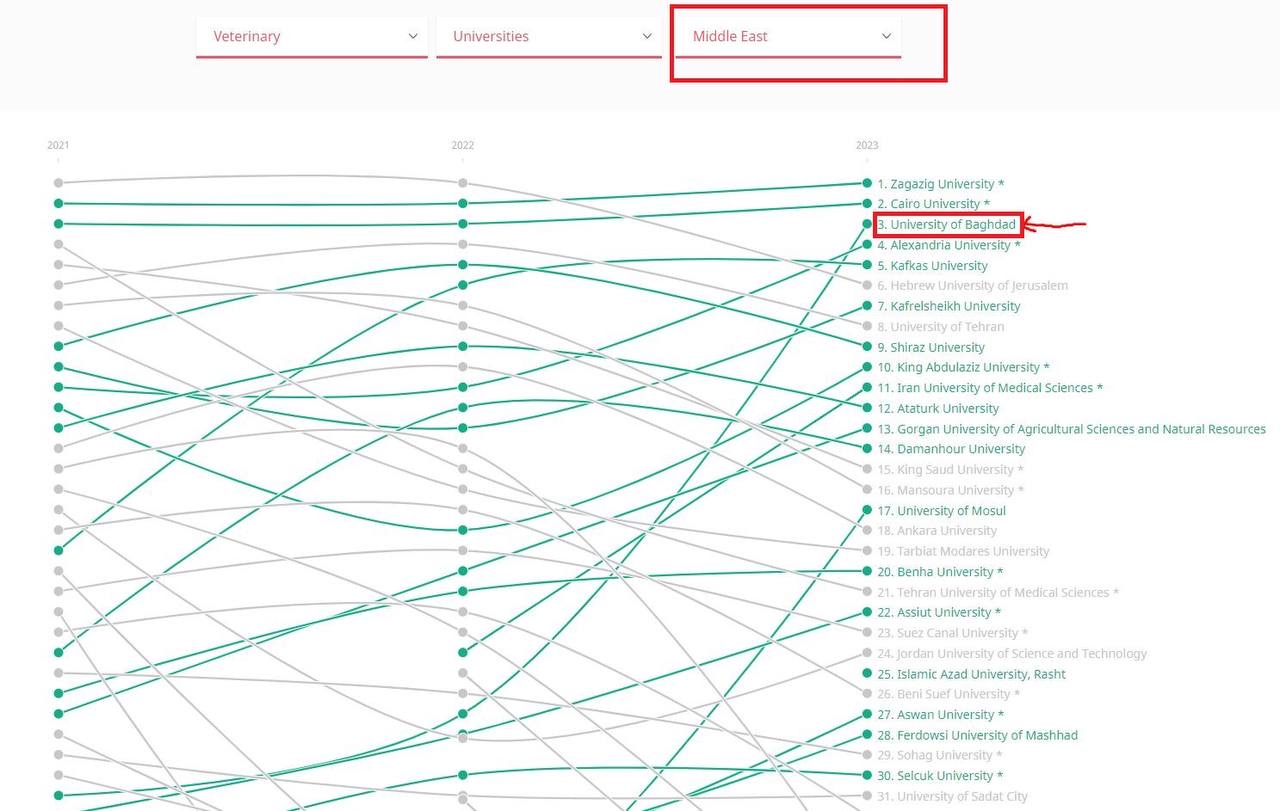Select the Kafkas University entry
1280x811 pixels.
(x=938, y=266)
